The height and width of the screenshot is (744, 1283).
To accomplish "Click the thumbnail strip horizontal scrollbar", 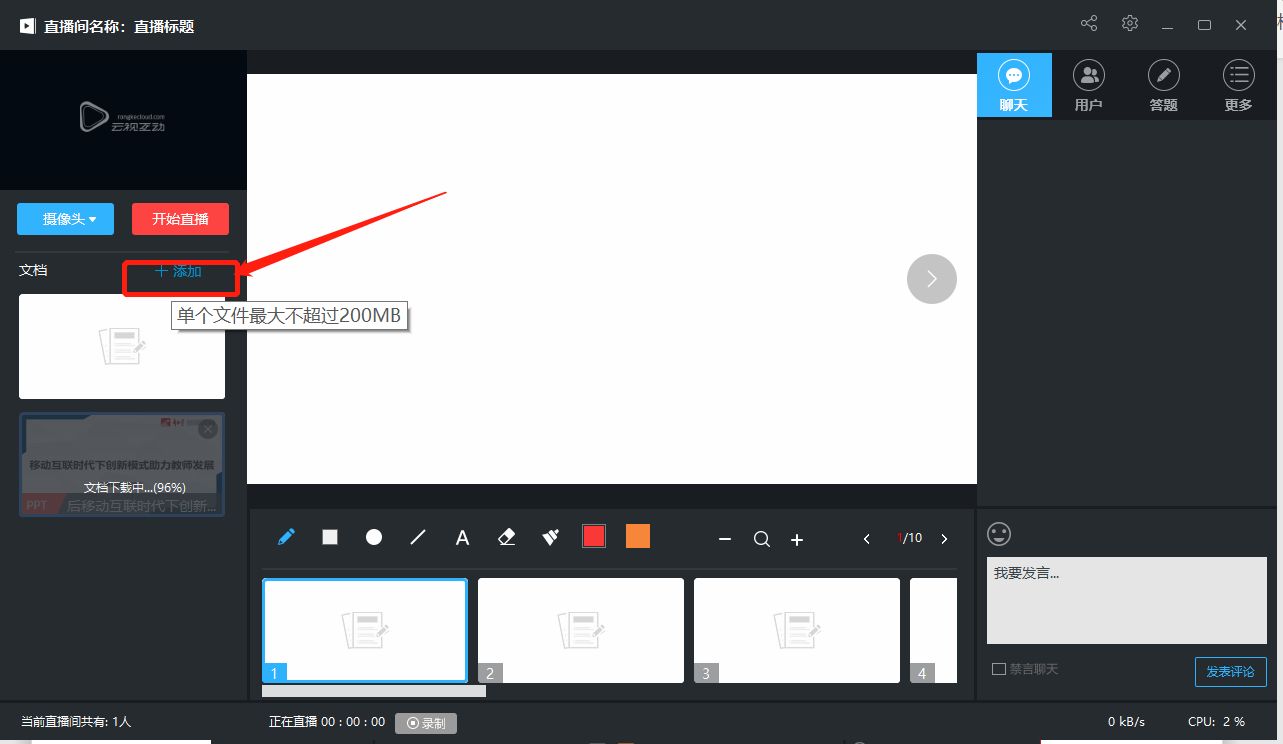I will tap(374, 691).
